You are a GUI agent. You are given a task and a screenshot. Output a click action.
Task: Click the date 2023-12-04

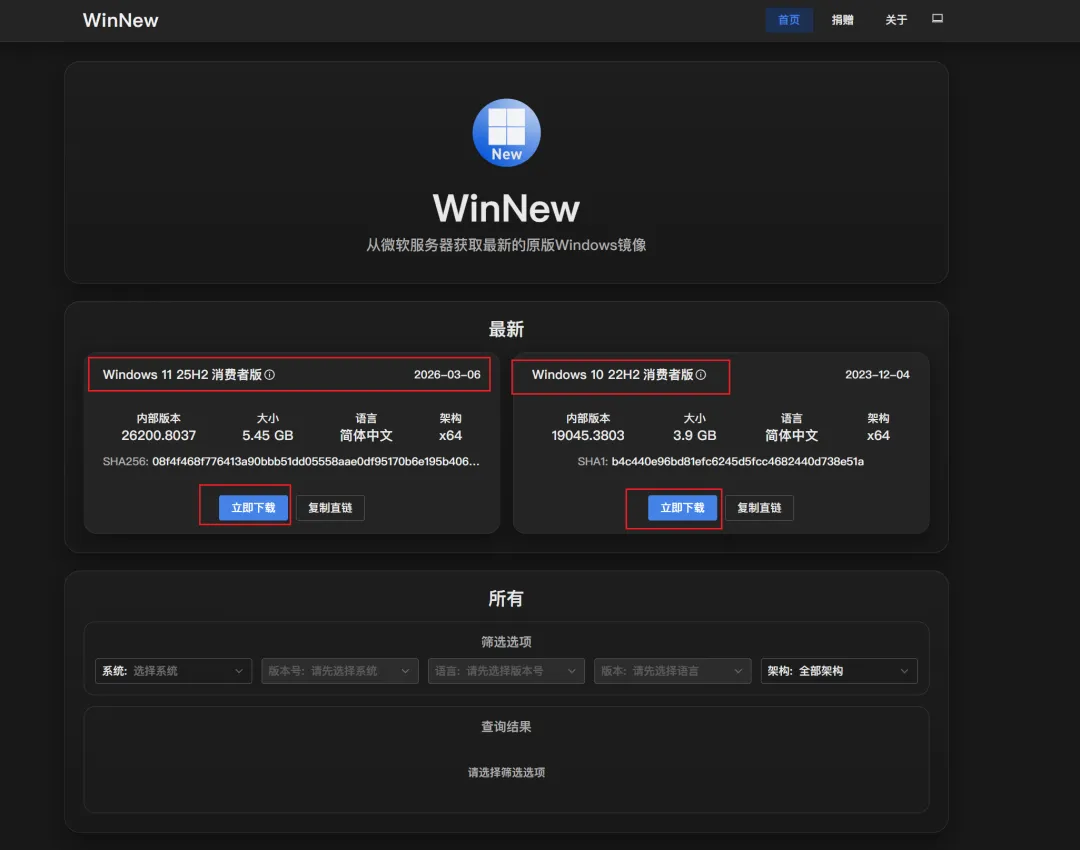[877, 375]
